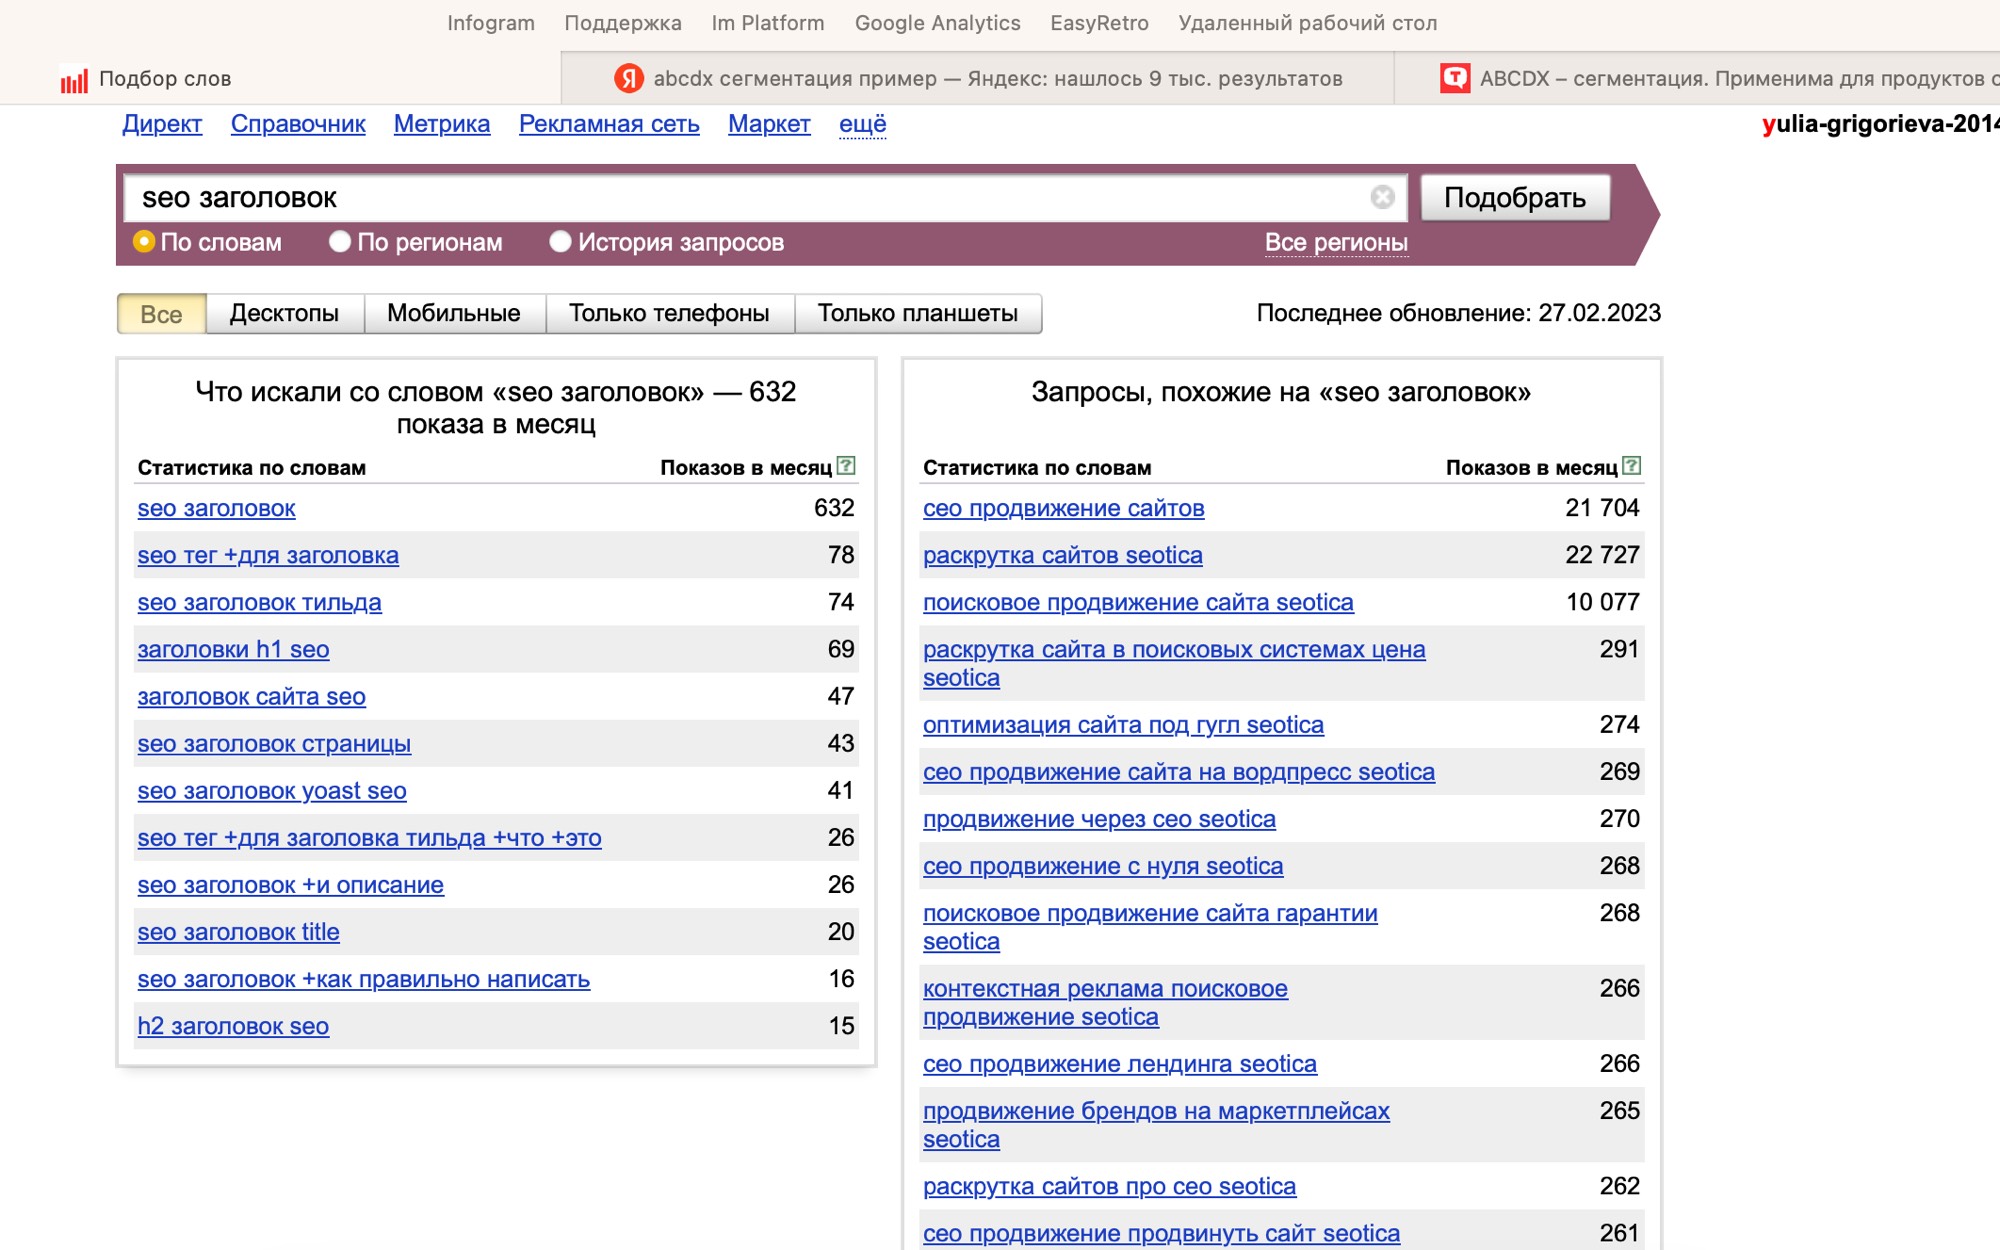Open раскрутка сайтов про сео seotica link
This screenshot has width=2000, height=1250.
pyautogui.click(x=1109, y=1186)
